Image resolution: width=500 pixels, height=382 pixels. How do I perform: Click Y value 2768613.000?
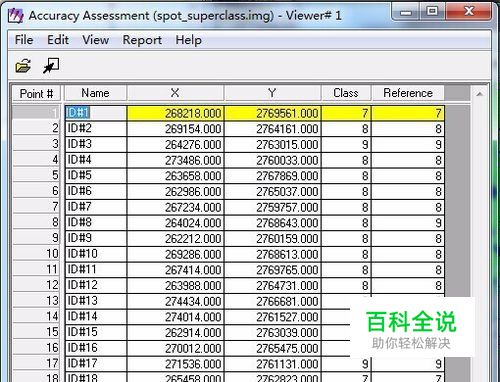tap(273, 254)
